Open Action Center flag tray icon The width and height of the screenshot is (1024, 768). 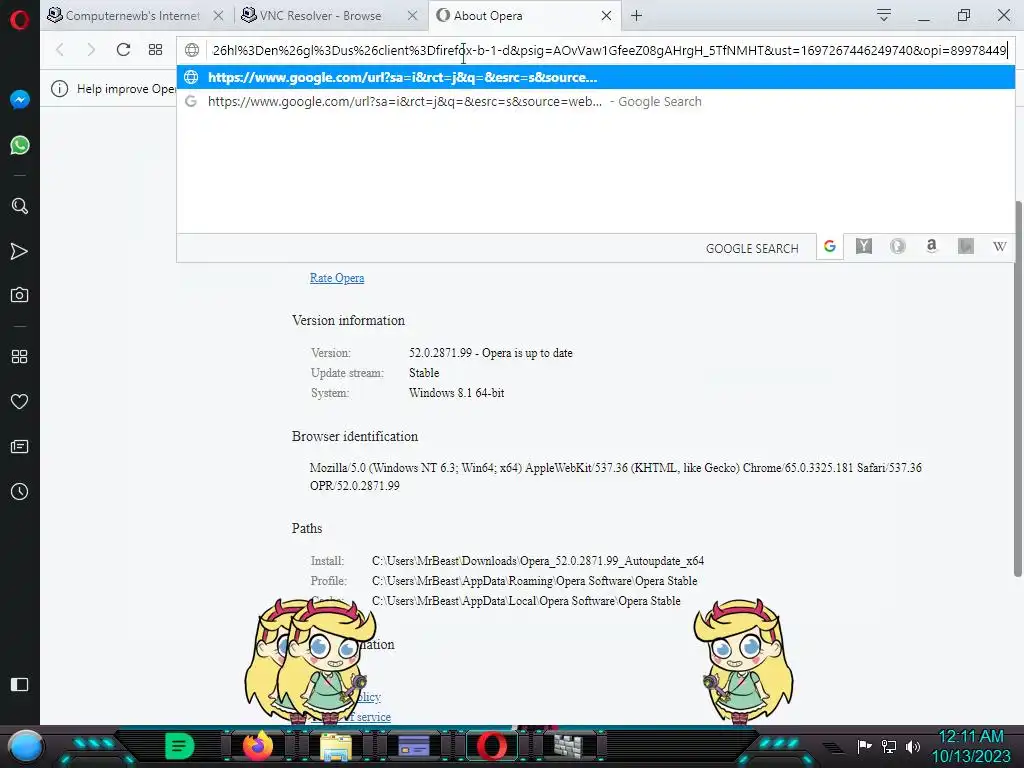864,746
